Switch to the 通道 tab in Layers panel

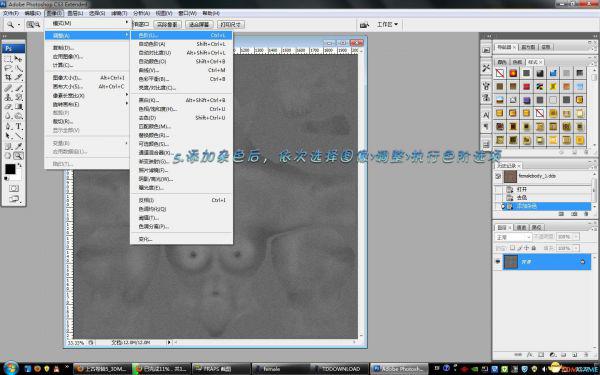click(522, 227)
